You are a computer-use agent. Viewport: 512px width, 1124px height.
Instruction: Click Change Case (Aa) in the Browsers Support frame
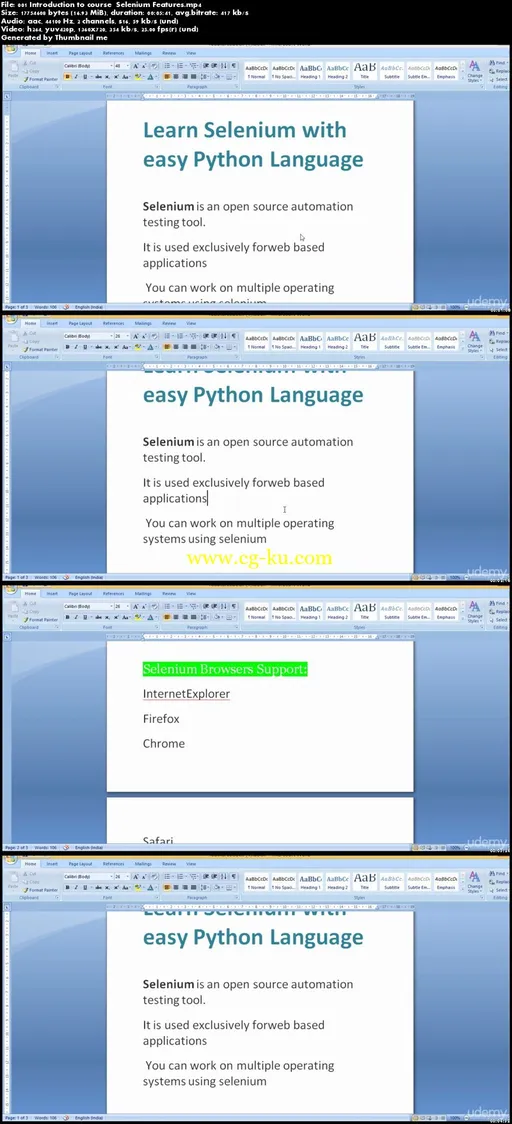[125, 617]
